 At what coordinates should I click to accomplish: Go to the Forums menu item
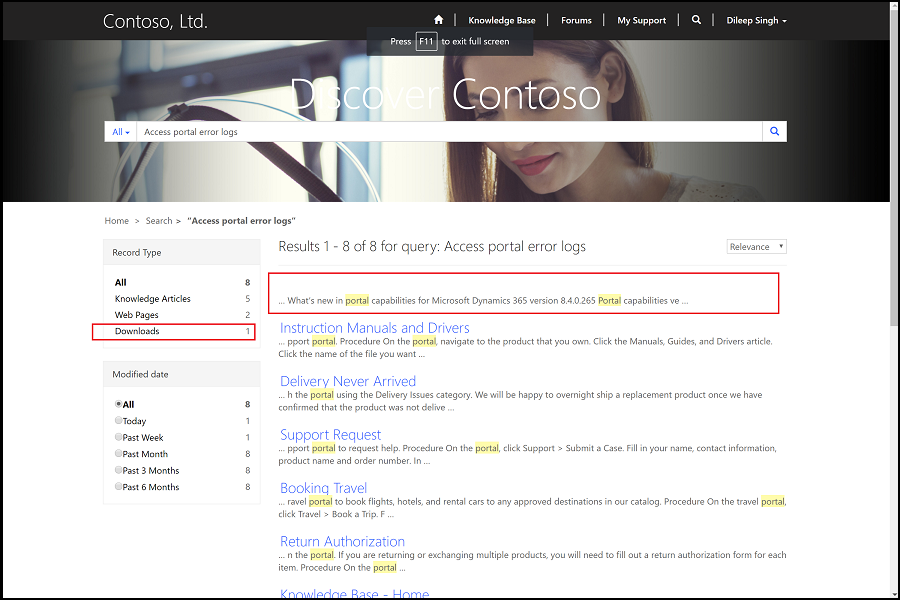tap(576, 19)
